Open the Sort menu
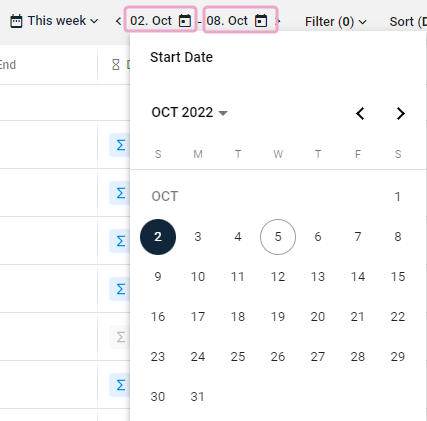Screen dimensions: 427x421 (408, 22)
